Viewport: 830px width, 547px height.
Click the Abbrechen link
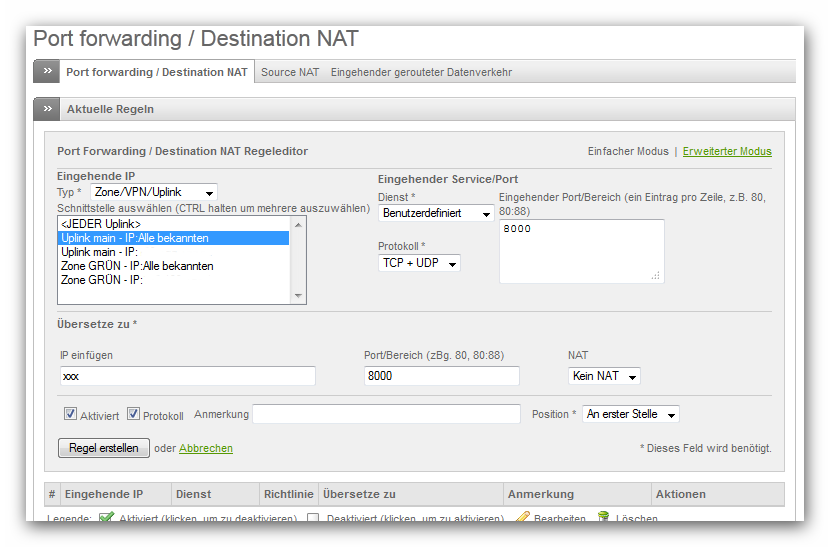point(206,448)
